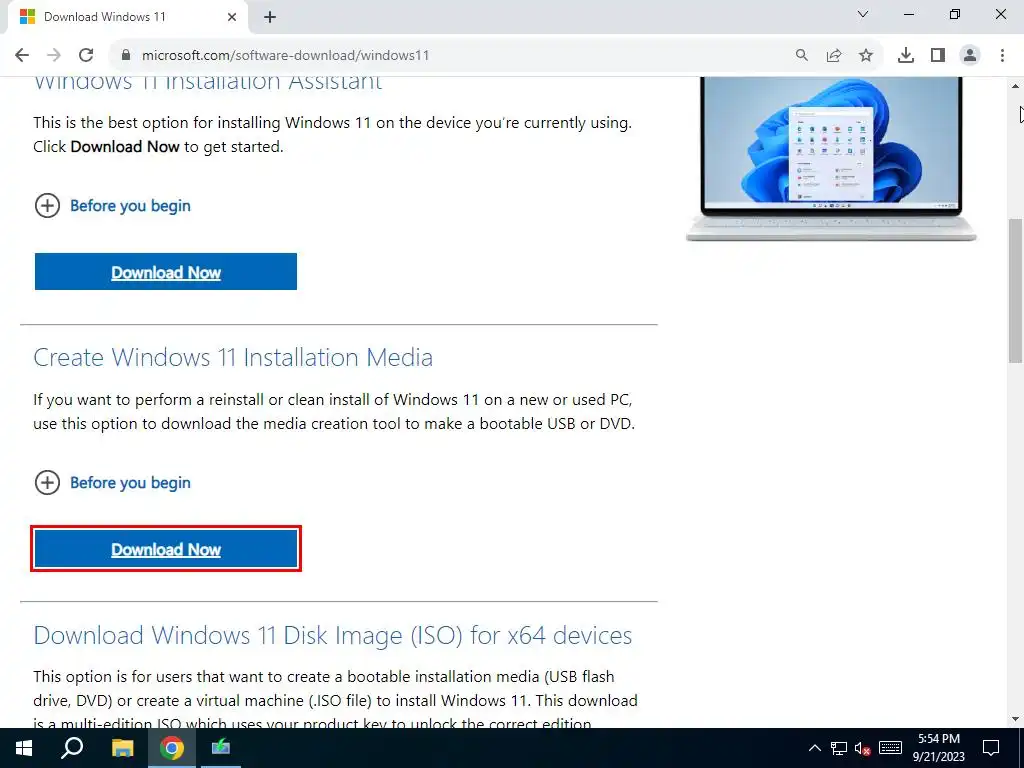
Task: Click the muted volume tray icon
Action: tap(863, 748)
